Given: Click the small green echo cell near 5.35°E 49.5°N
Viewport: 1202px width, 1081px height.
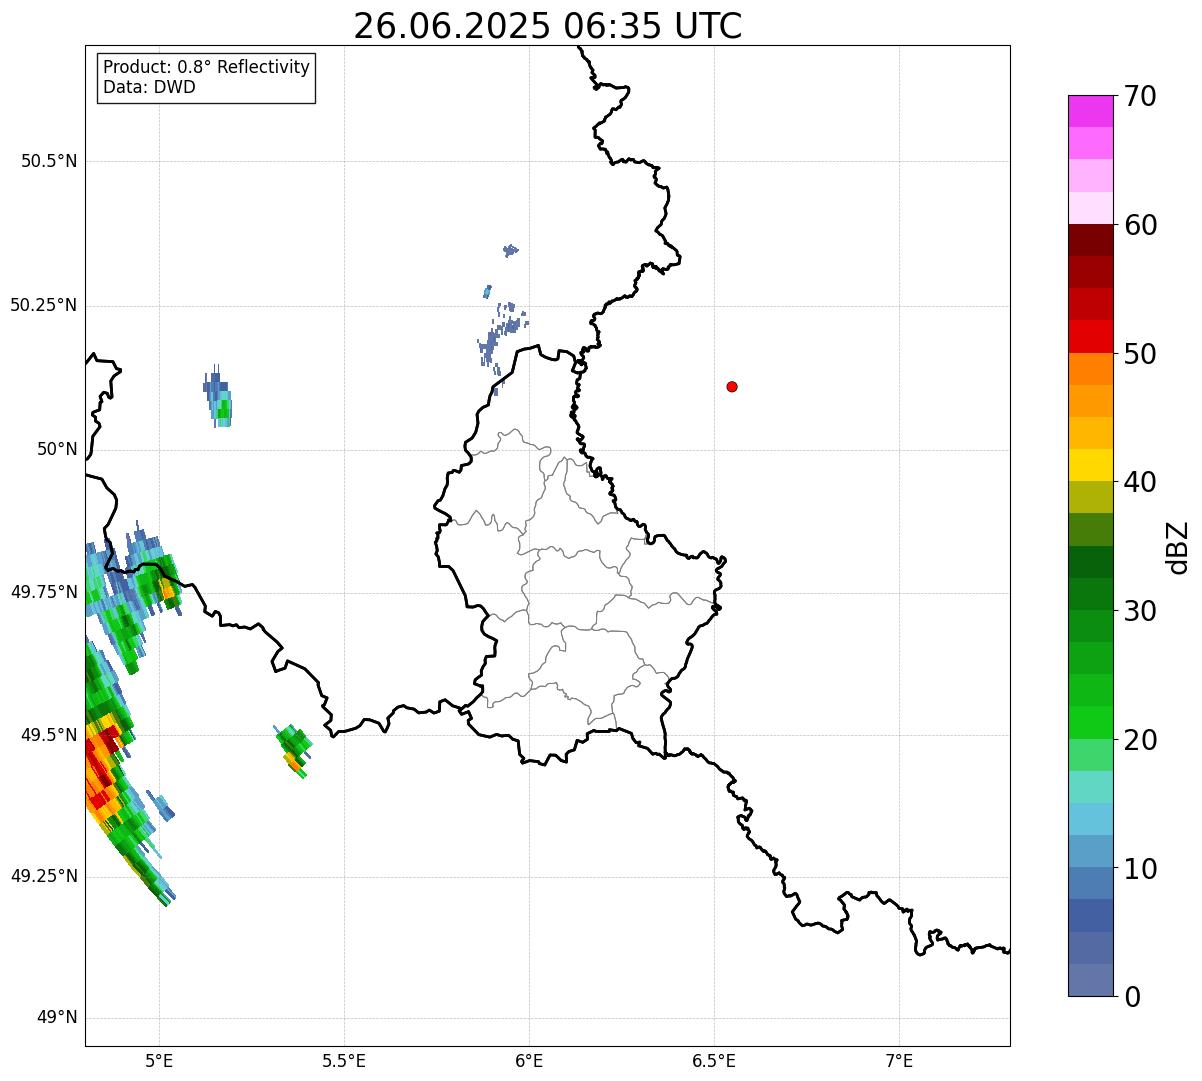Looking at the screenshot, I should (x=294, y=750).
